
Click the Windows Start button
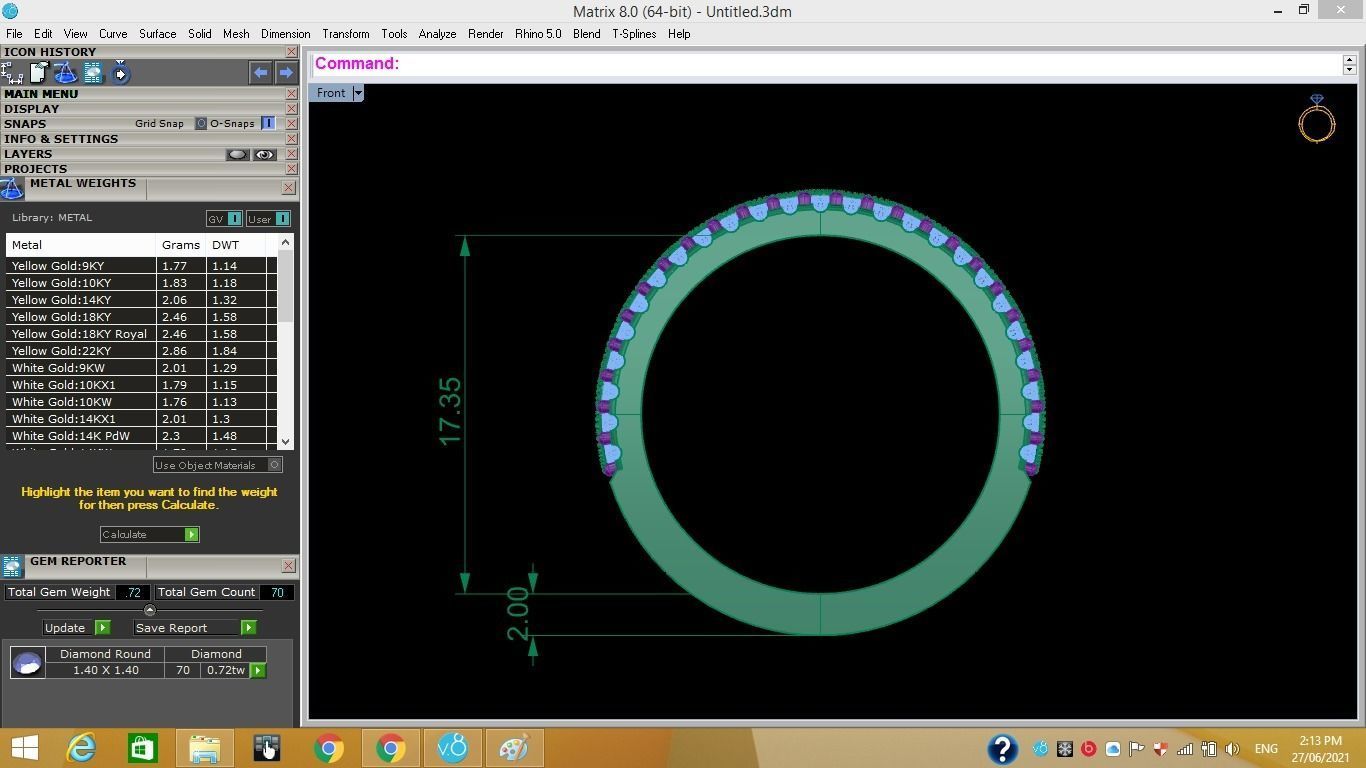[24, 747]
